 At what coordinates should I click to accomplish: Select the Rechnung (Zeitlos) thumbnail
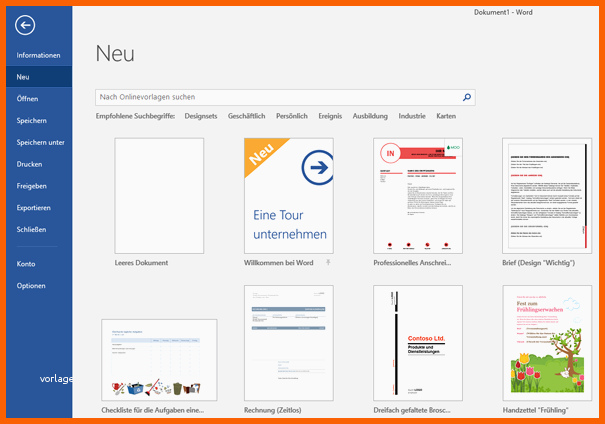pos(289,343)
